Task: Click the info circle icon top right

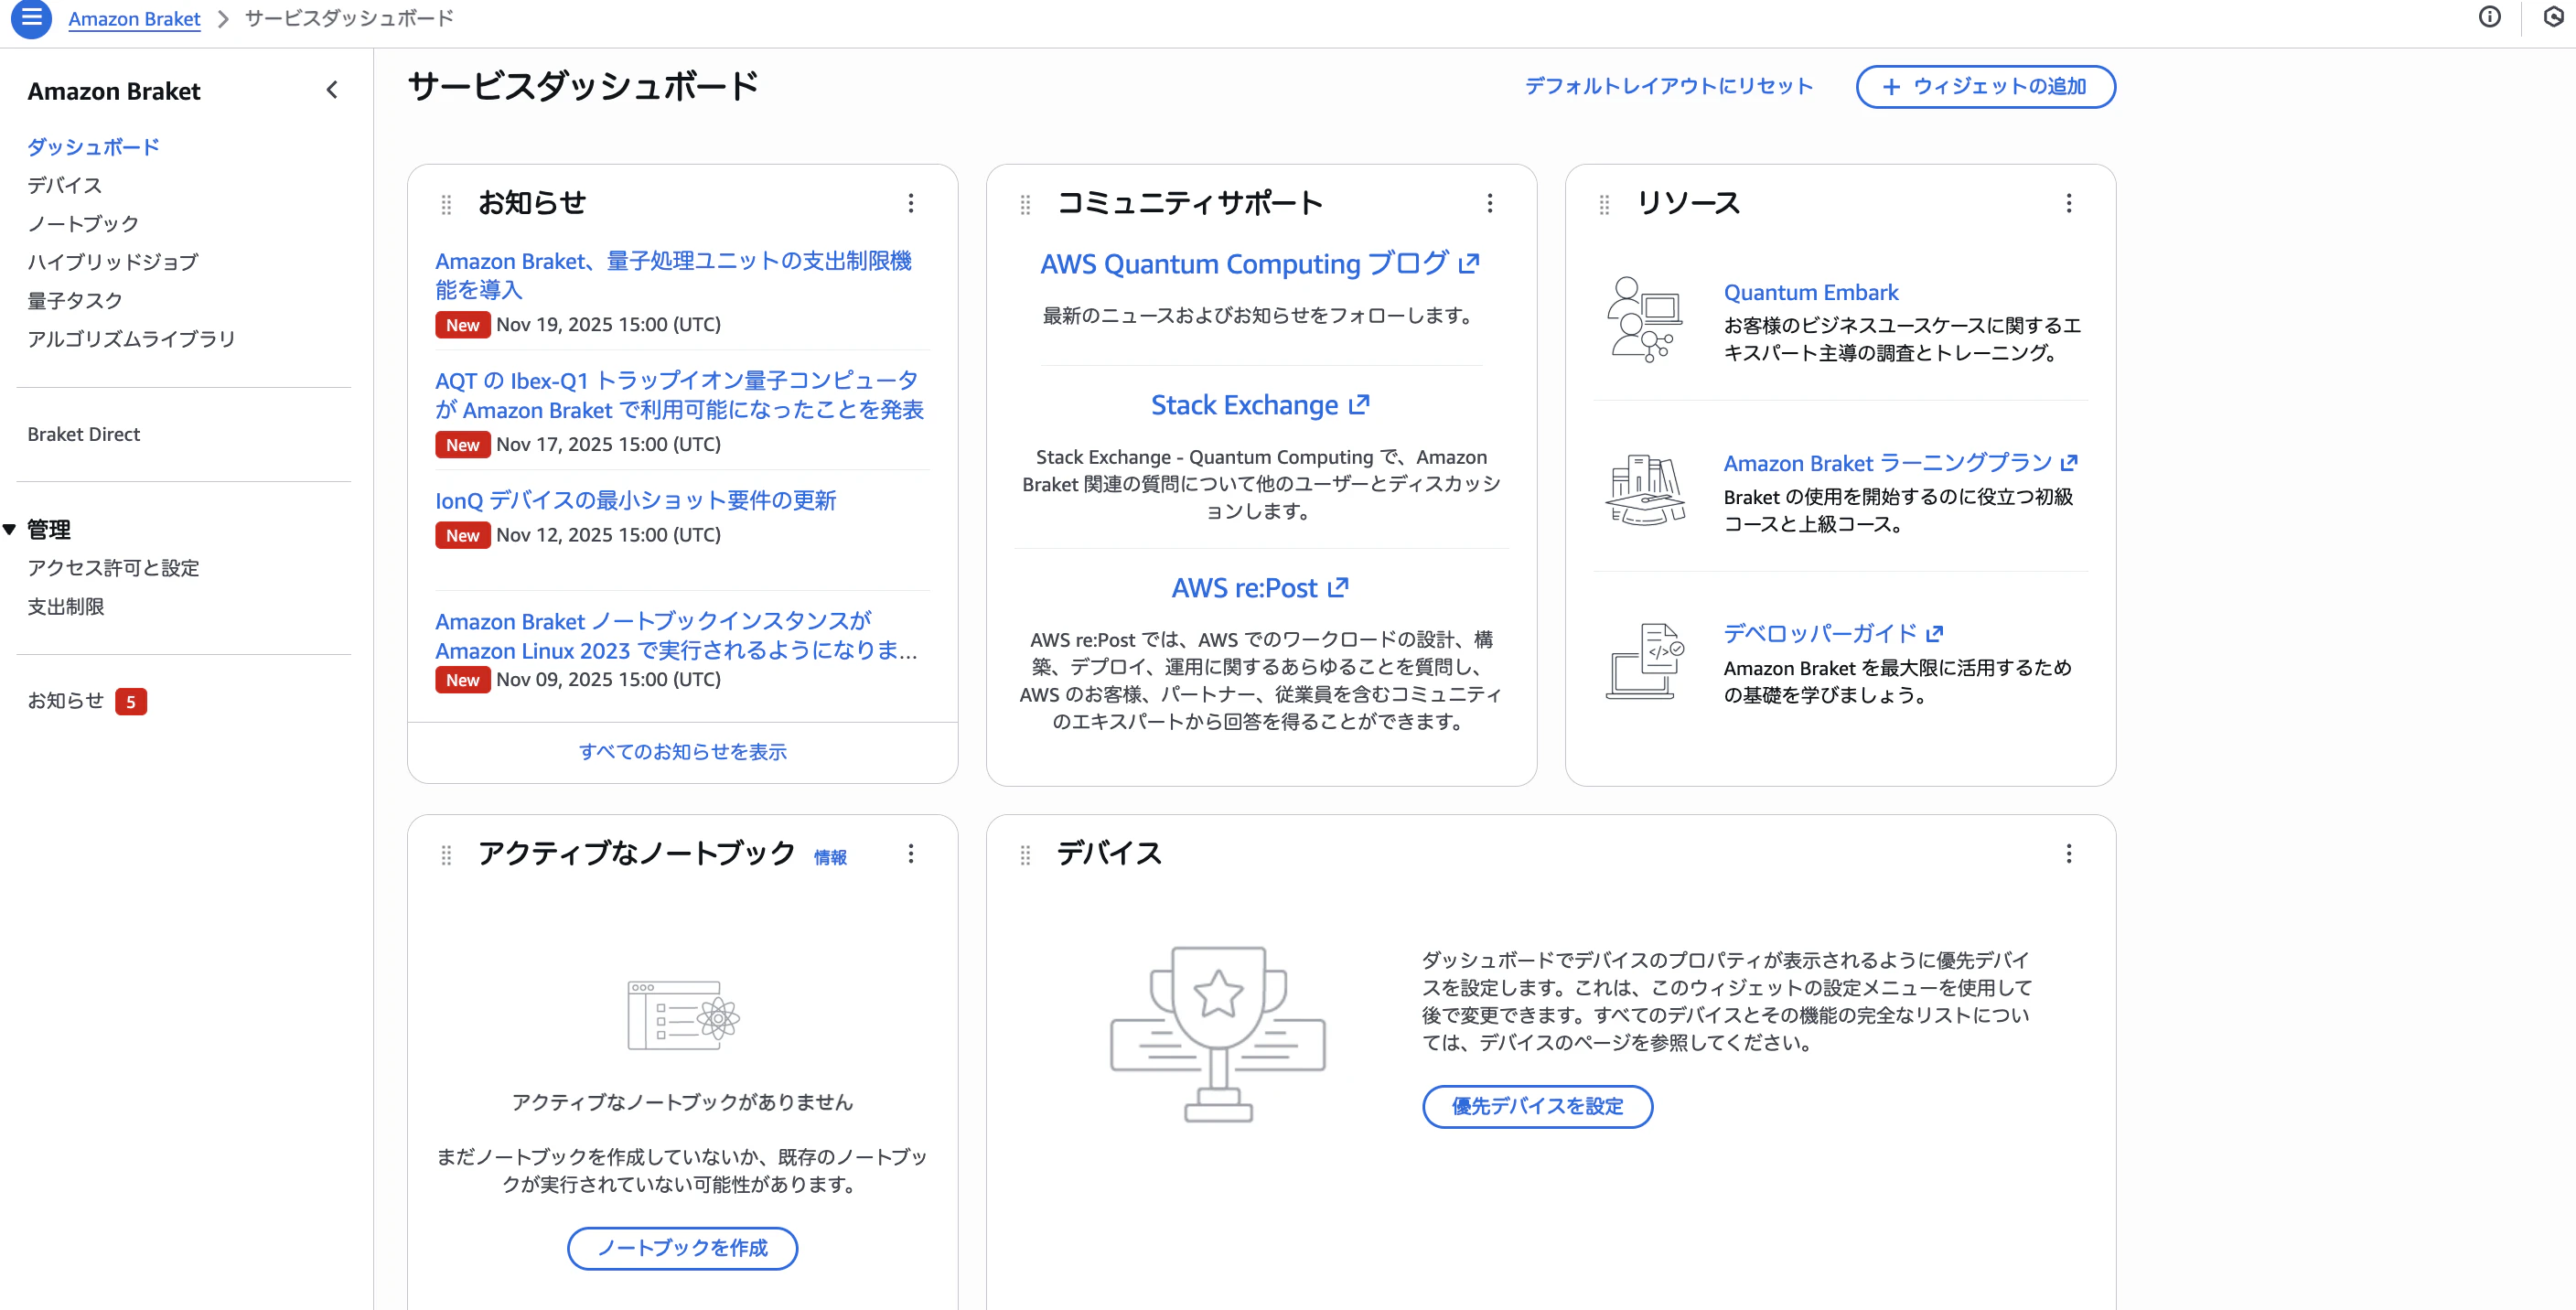Action: click(2490, 17)
